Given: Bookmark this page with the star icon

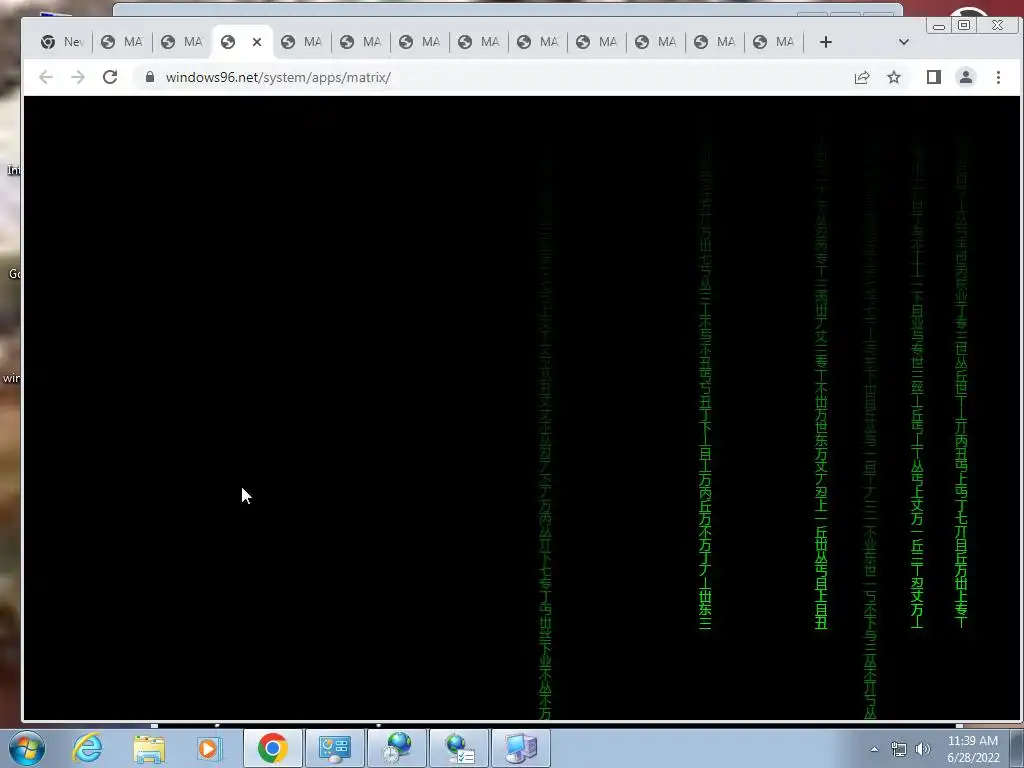Looking at the screenshot, I should point(894,77).
